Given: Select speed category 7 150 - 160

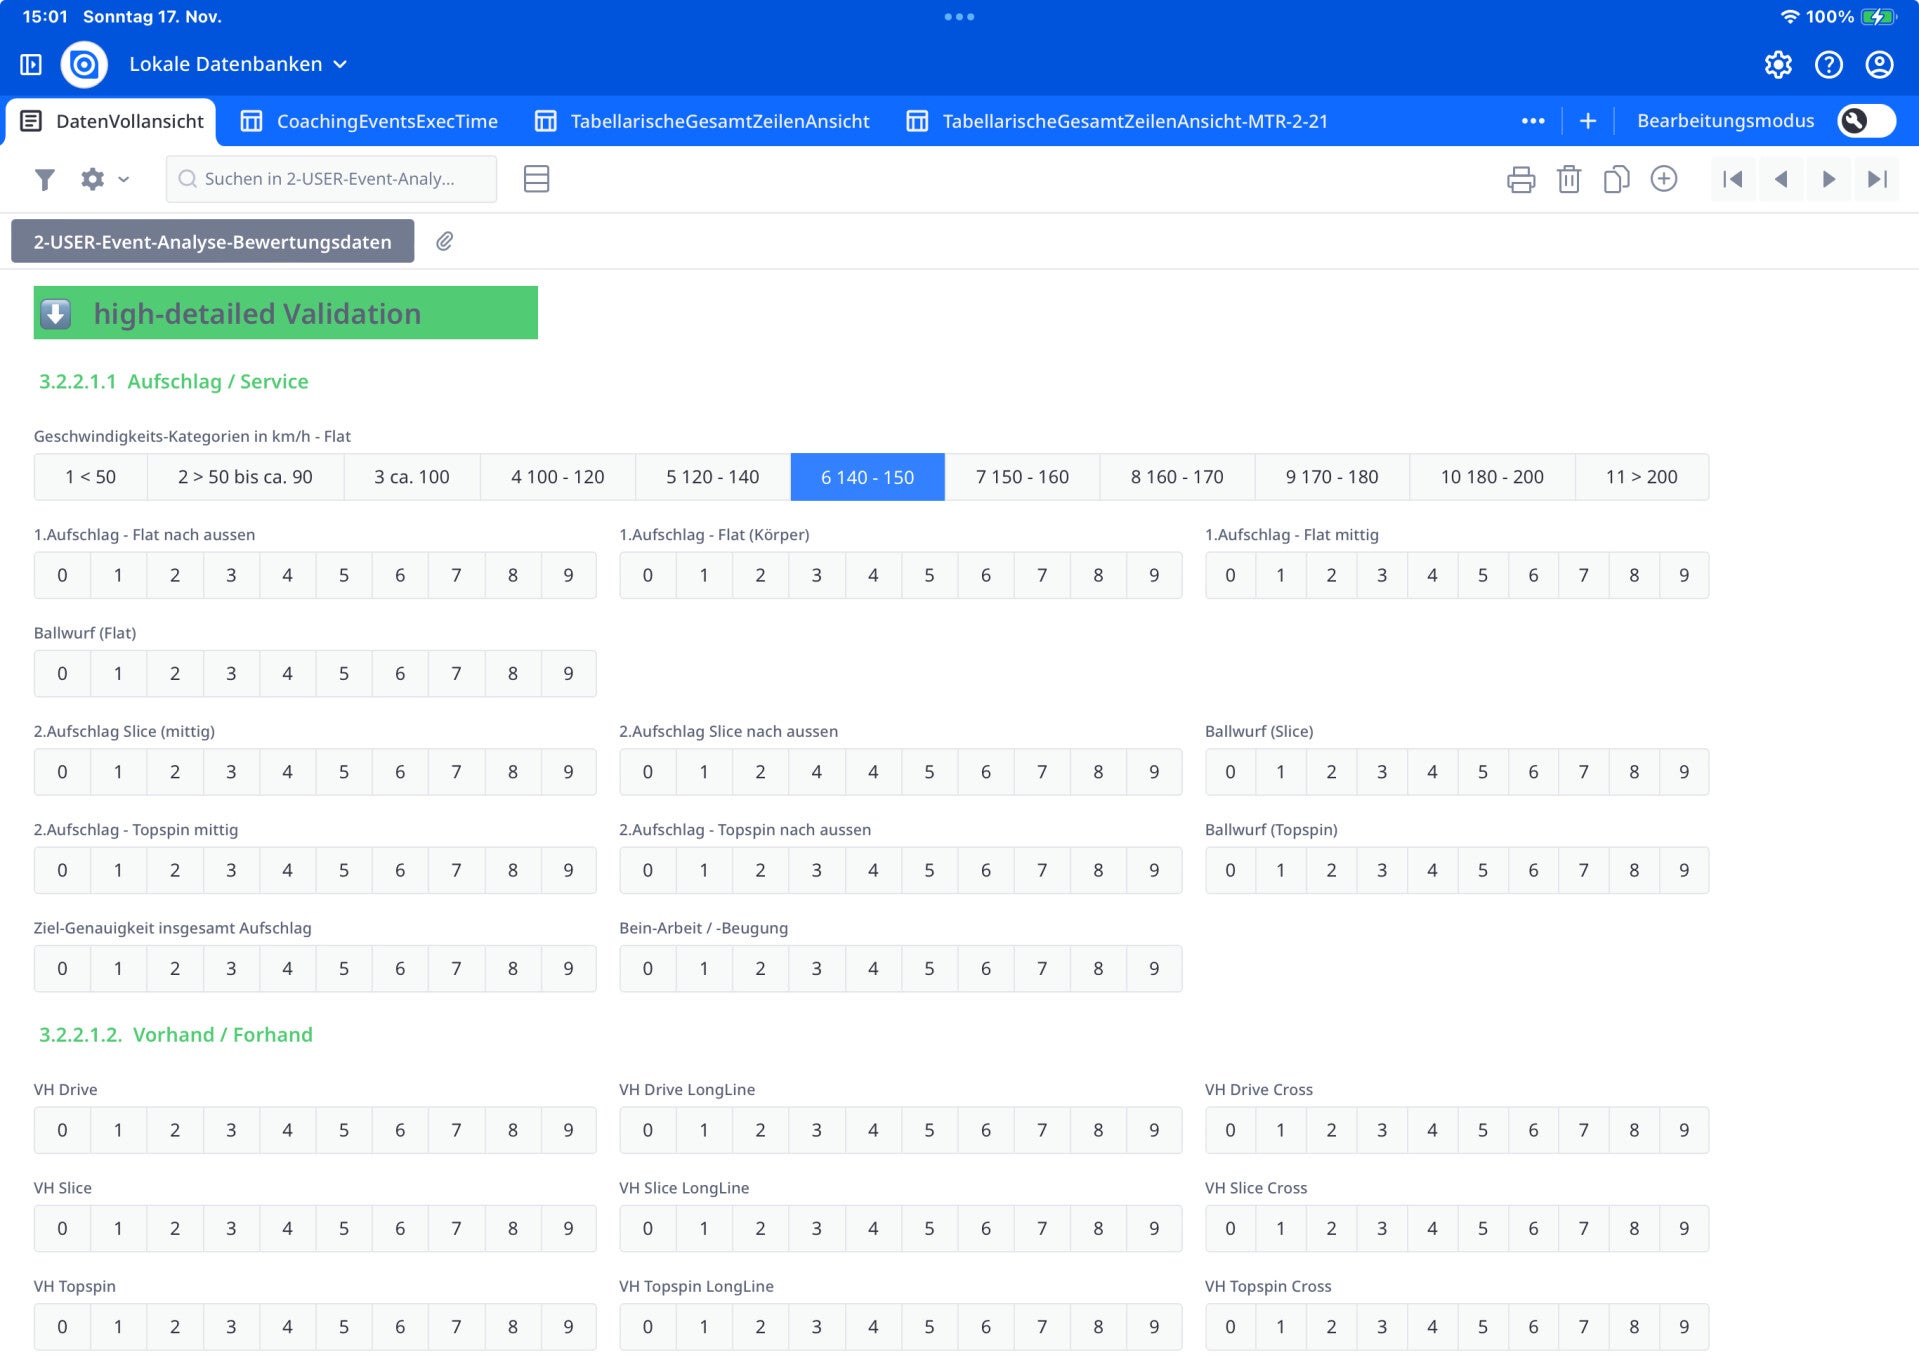Looking at the screenshot, I should coord(1022,477).
